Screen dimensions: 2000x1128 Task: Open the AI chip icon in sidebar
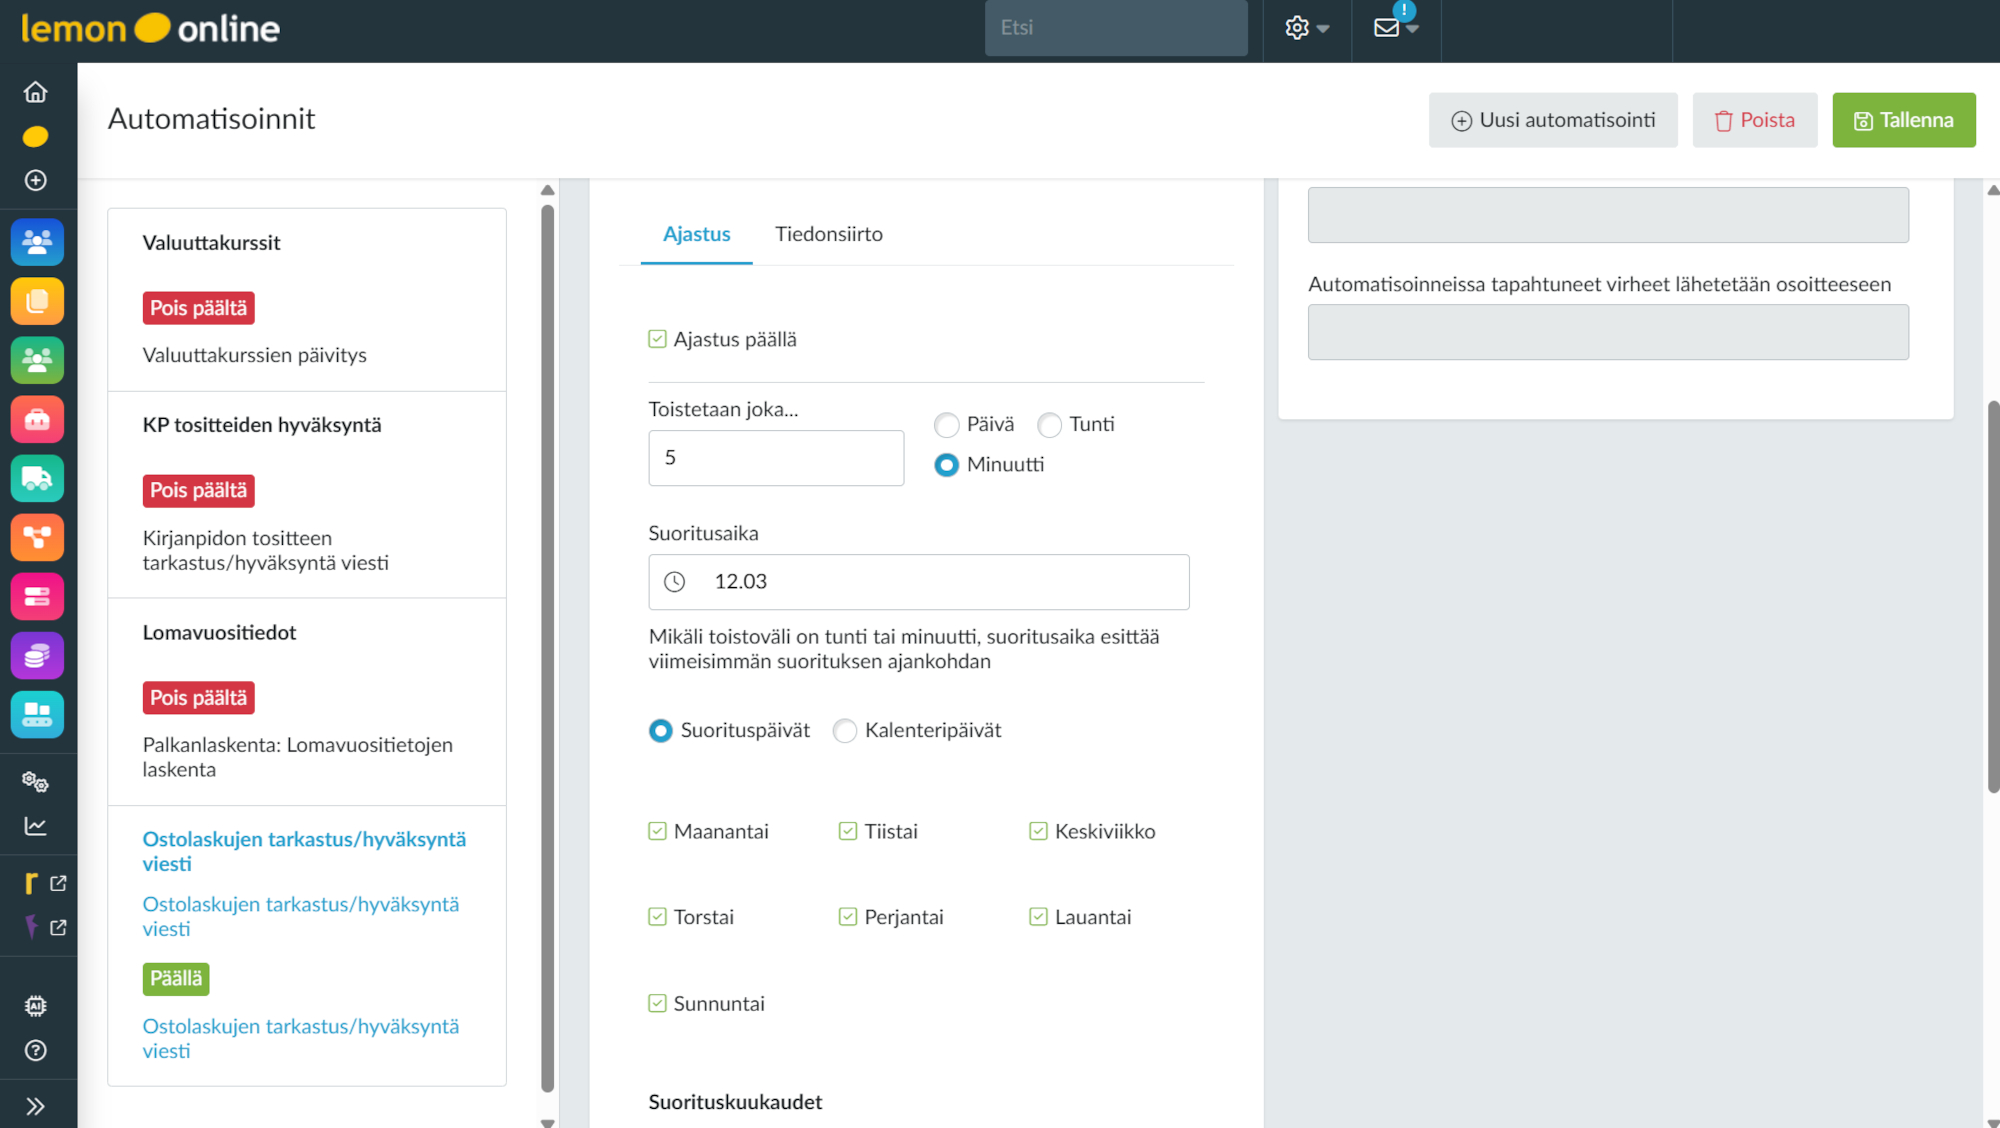[36, 1006]
